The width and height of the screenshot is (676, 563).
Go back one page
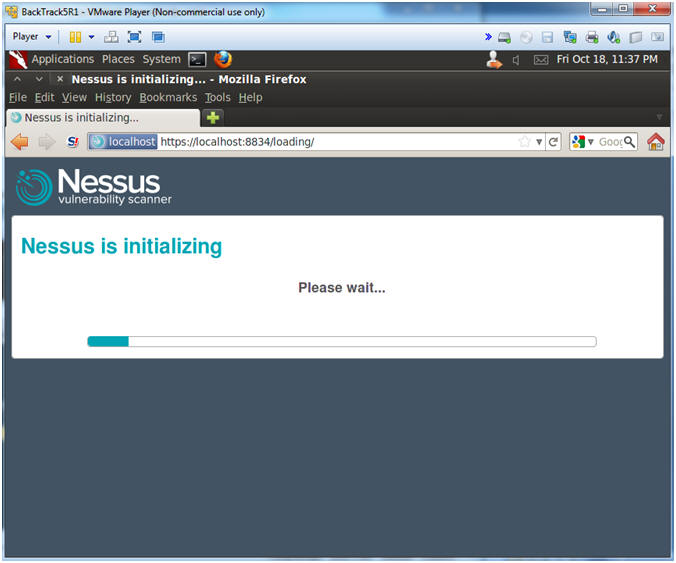19,141
